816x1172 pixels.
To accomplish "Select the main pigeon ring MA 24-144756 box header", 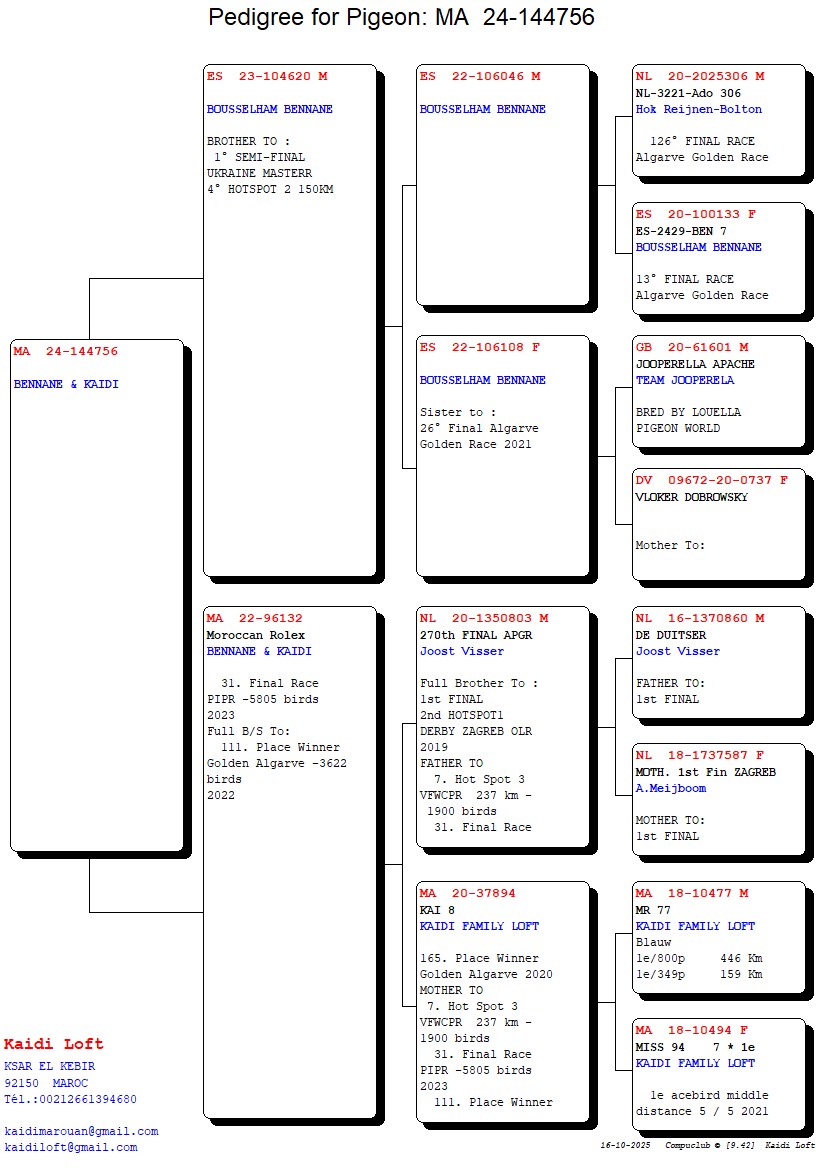I will pyautogui.click(x=66, y=351).
